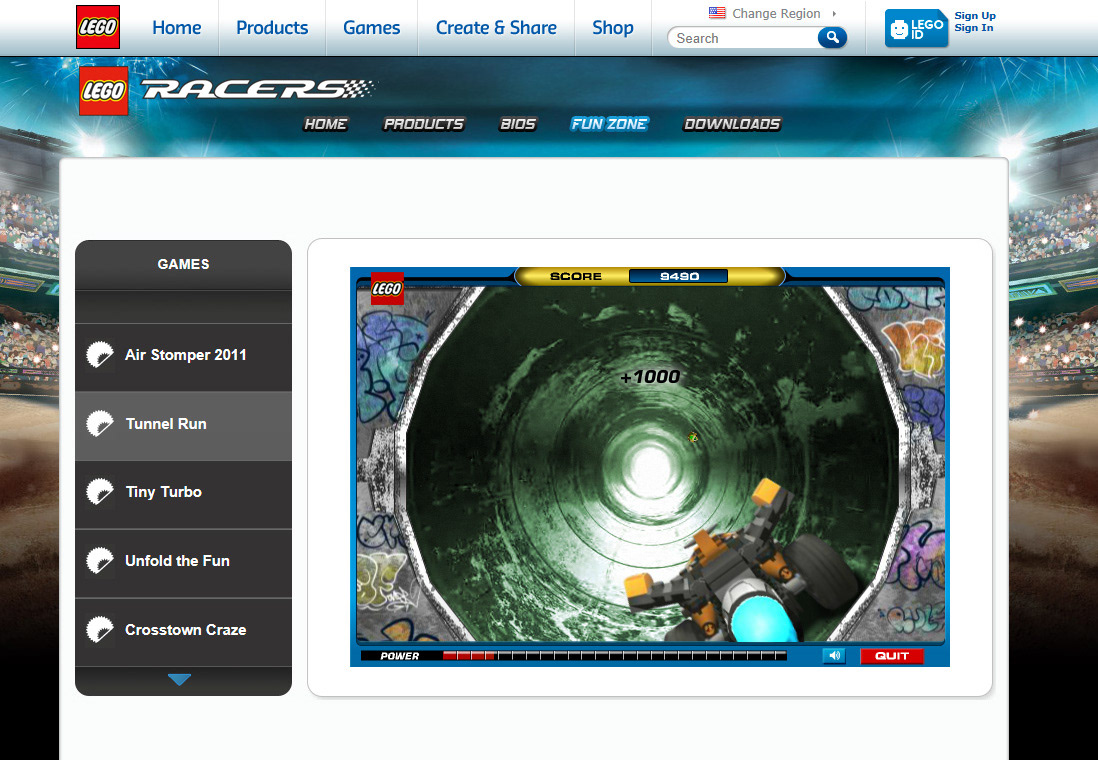Viewport: 1098px width, 760px height.
Task: Select Air Stomper 2011 game
Action: (183, 357)
